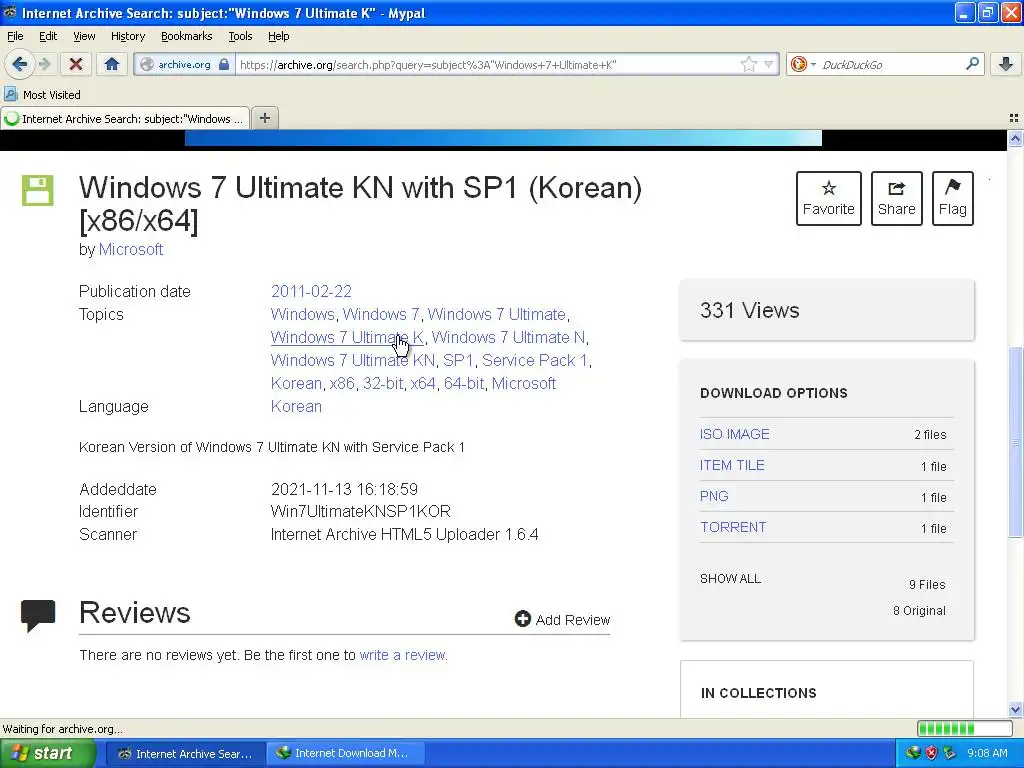Click the Internet Archive Search taskbar button

point(185,754)
